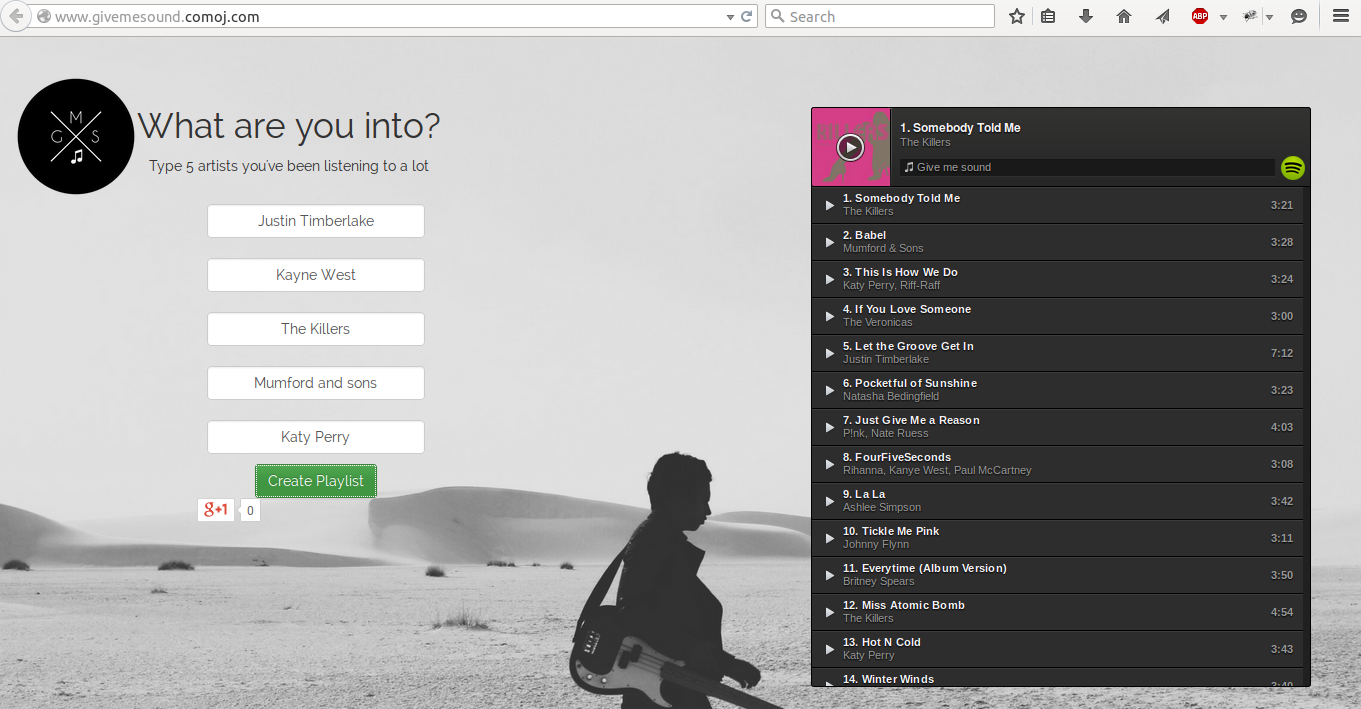Open Adblock Plus dropdown arrow
The width and height of the screenshot is (1361, 709).
tap(1223, 17)
